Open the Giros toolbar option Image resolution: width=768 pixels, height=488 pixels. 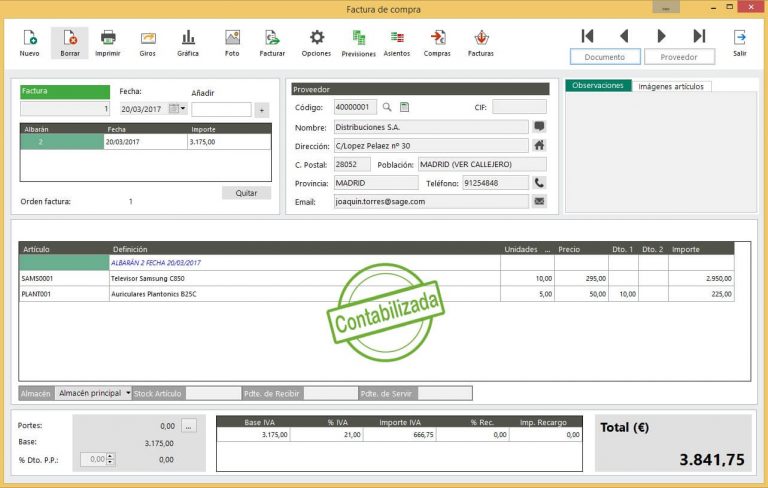pyautogui.click(x=148, y=39)
